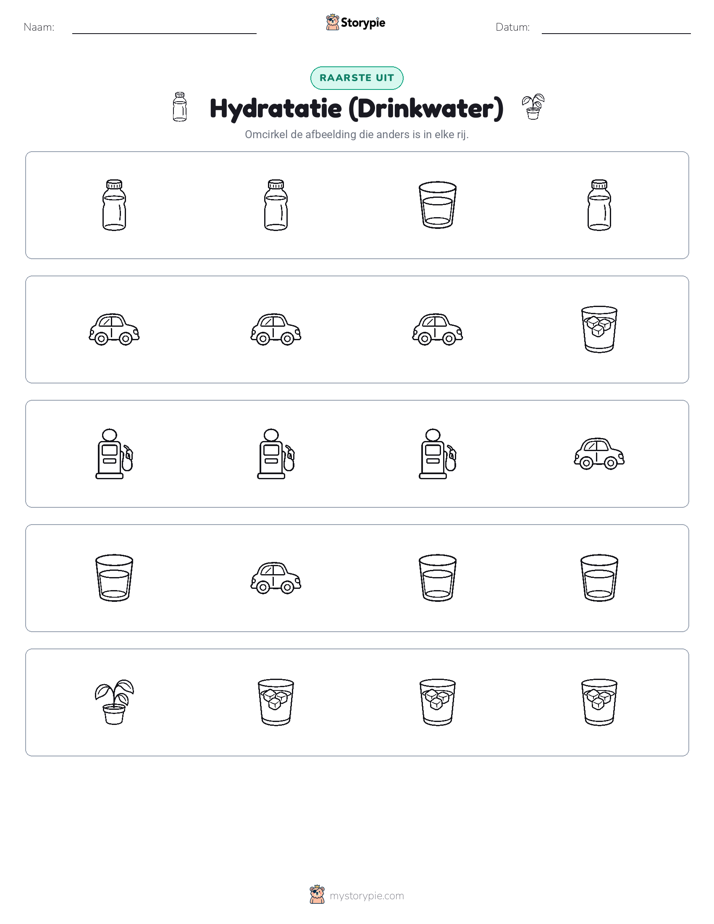714x924 pixels.
Task: Circle the water glass in the bottle row
Action: [x=437, y=205]
